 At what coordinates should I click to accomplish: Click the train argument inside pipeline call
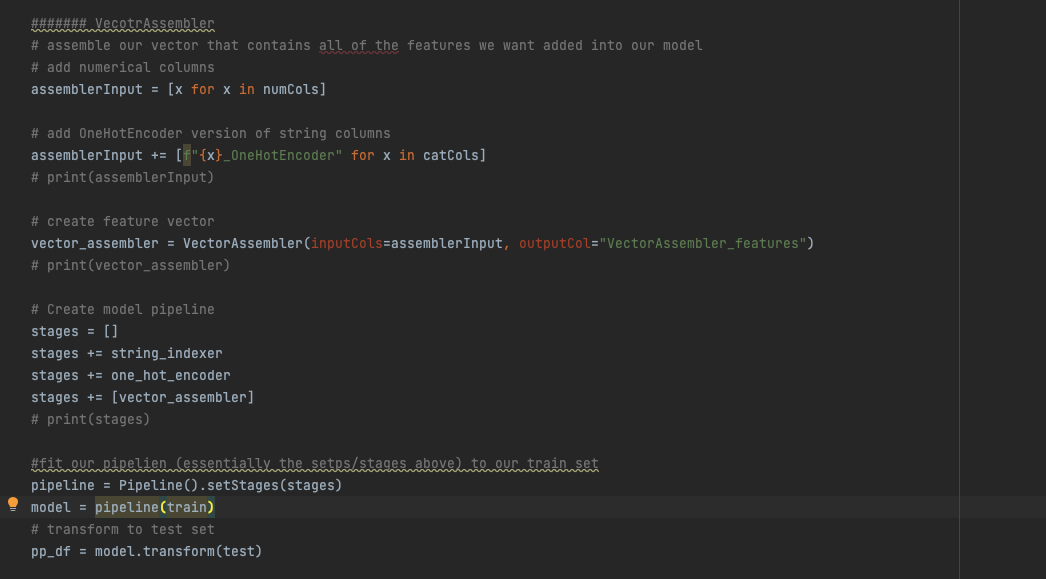tap(187, 506)
